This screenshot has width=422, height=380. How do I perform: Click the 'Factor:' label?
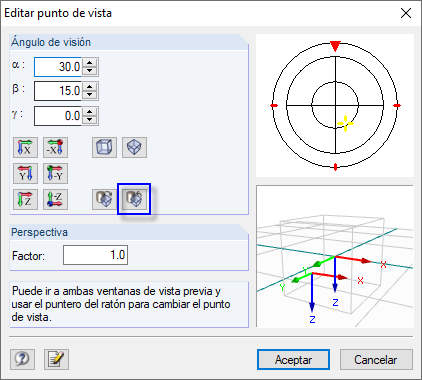[28, 256]
